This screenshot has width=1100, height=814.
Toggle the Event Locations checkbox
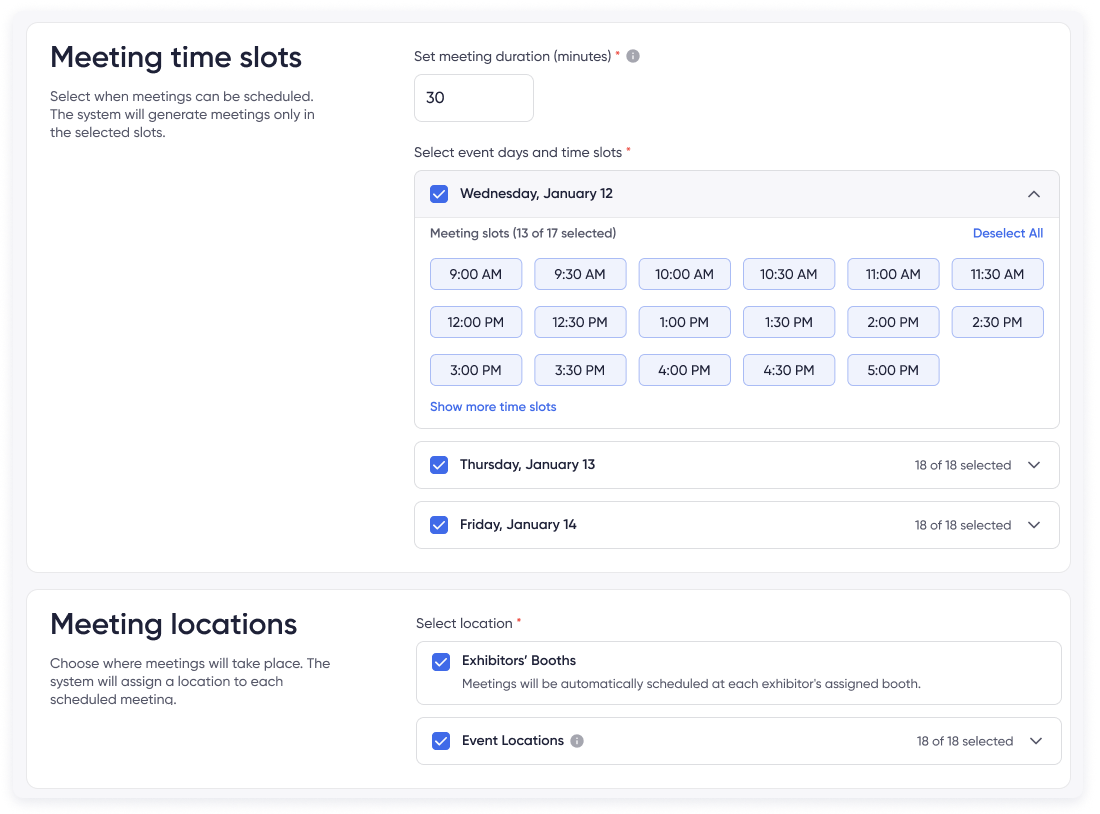pyautogui.click(x=441, y=741)
